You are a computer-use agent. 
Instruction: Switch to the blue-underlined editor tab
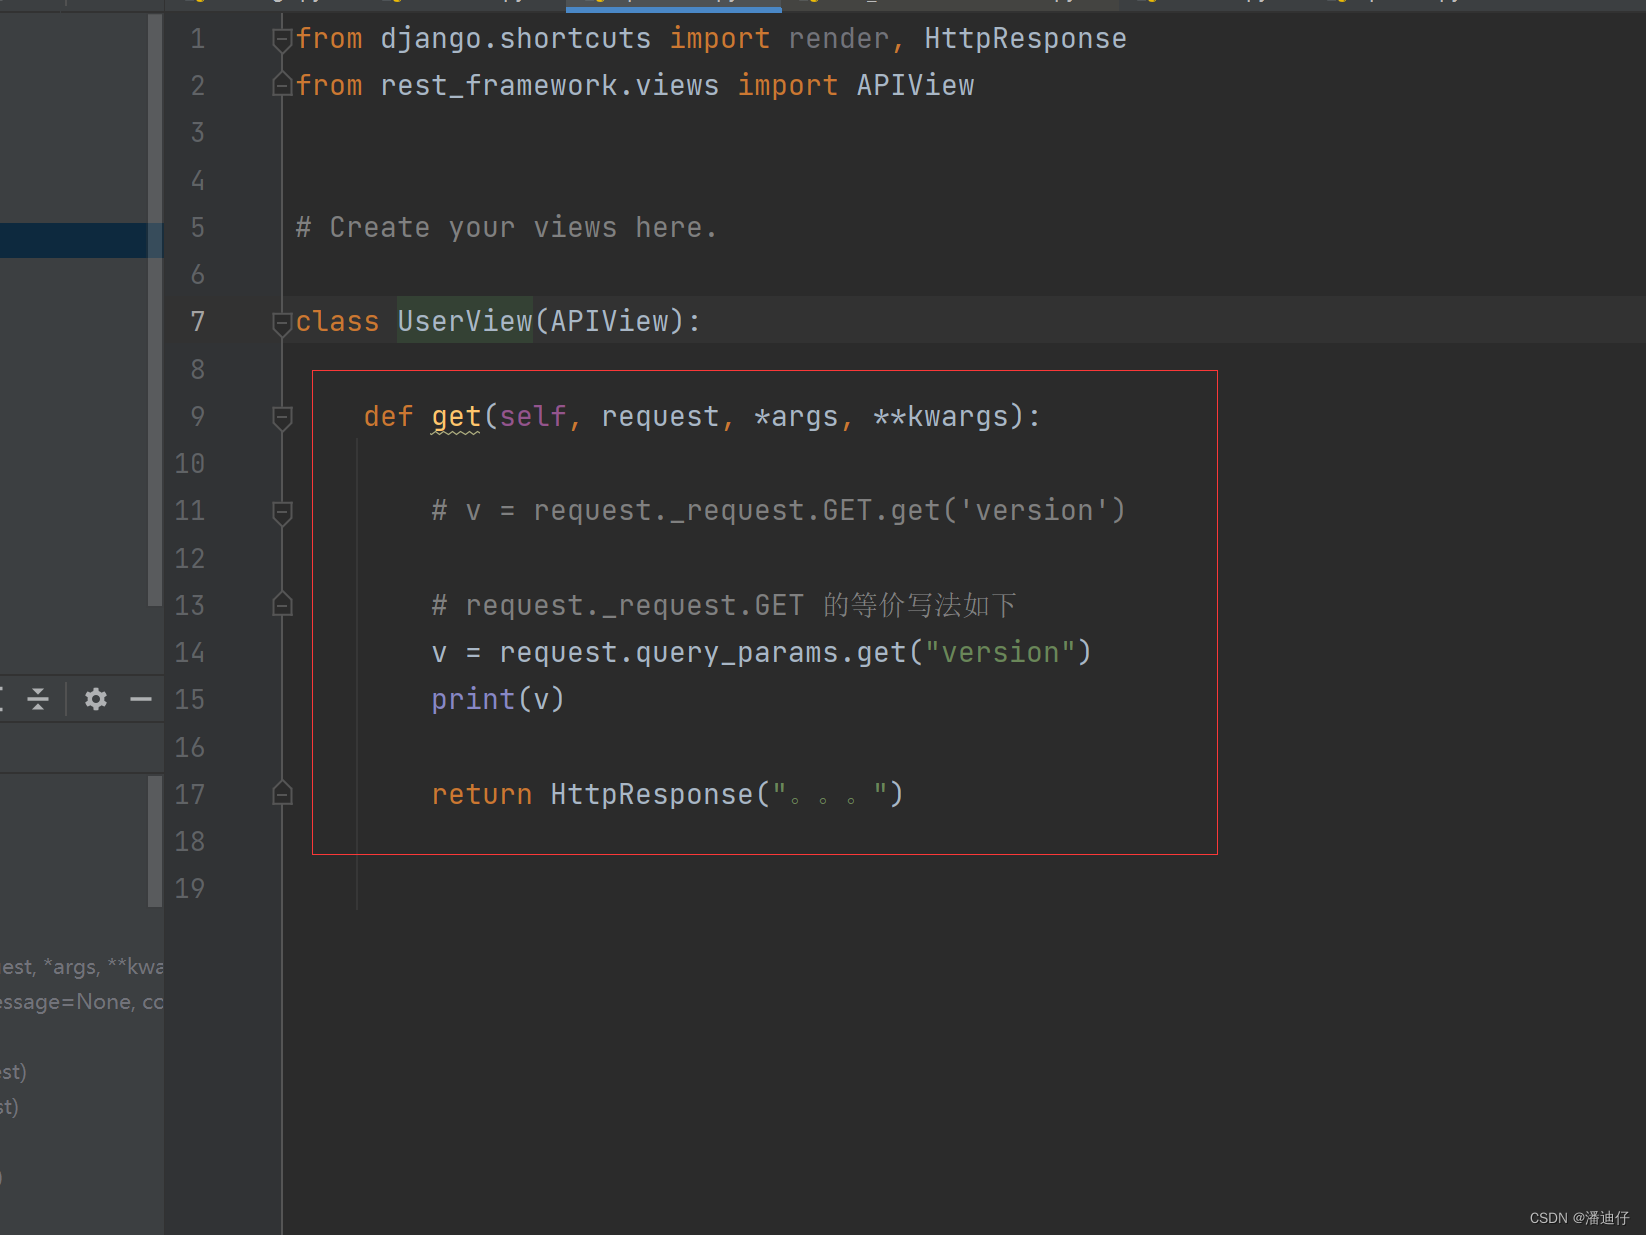point(673,4)
